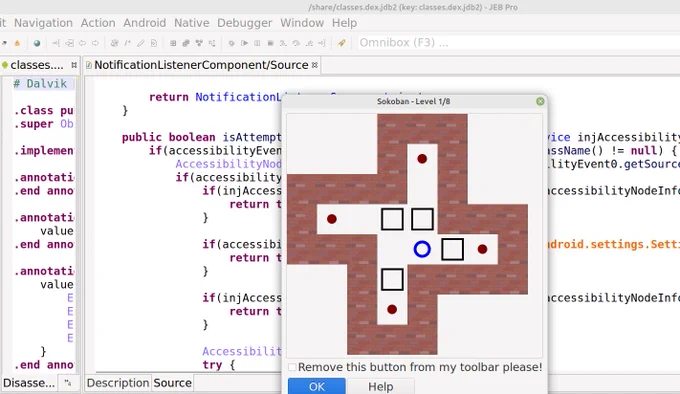This screenshot has height=394, width=680.
Task: Click the crate right of the blue player
Action: tap(452, 249)
